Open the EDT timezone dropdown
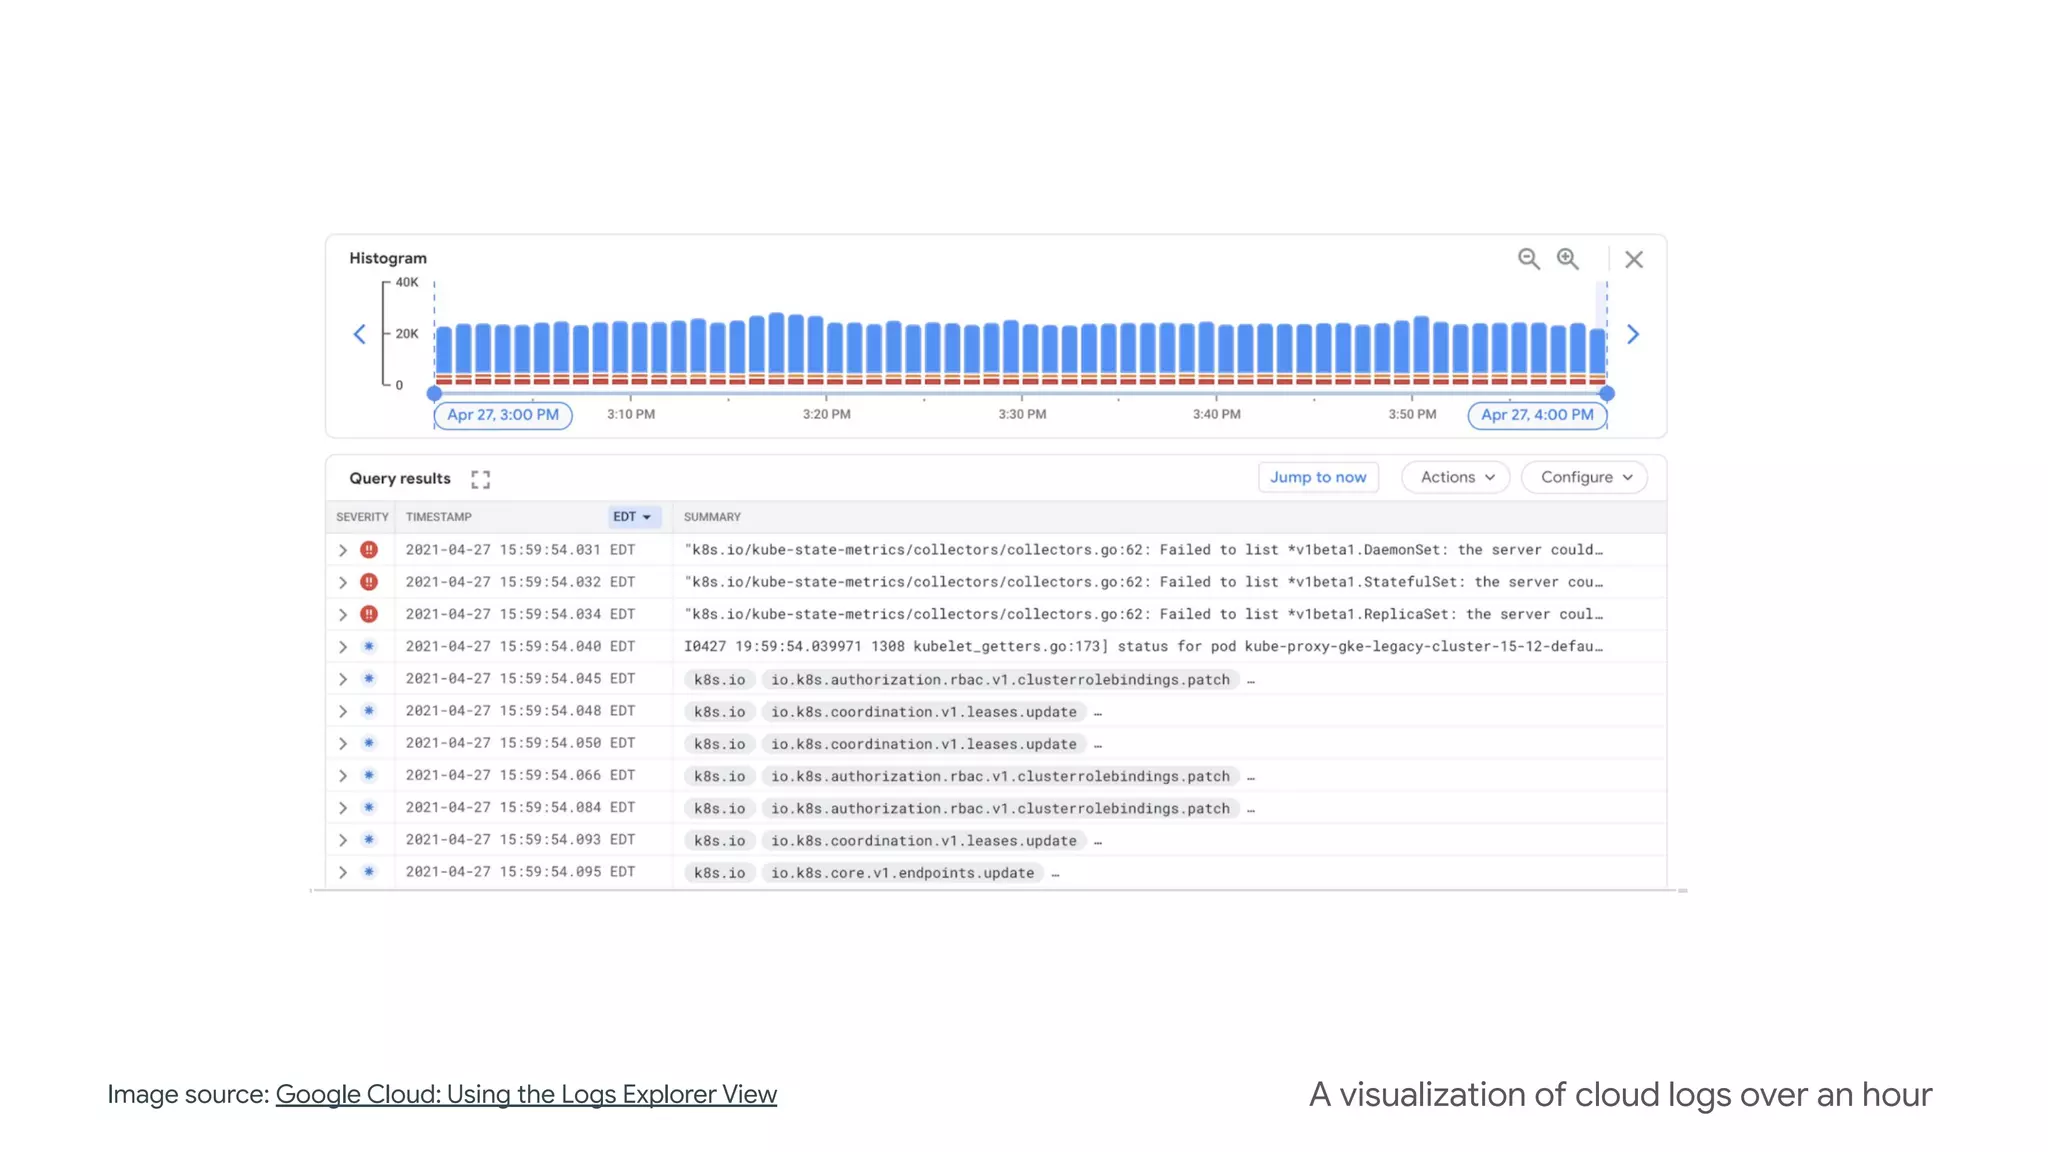 coord(634,517)
